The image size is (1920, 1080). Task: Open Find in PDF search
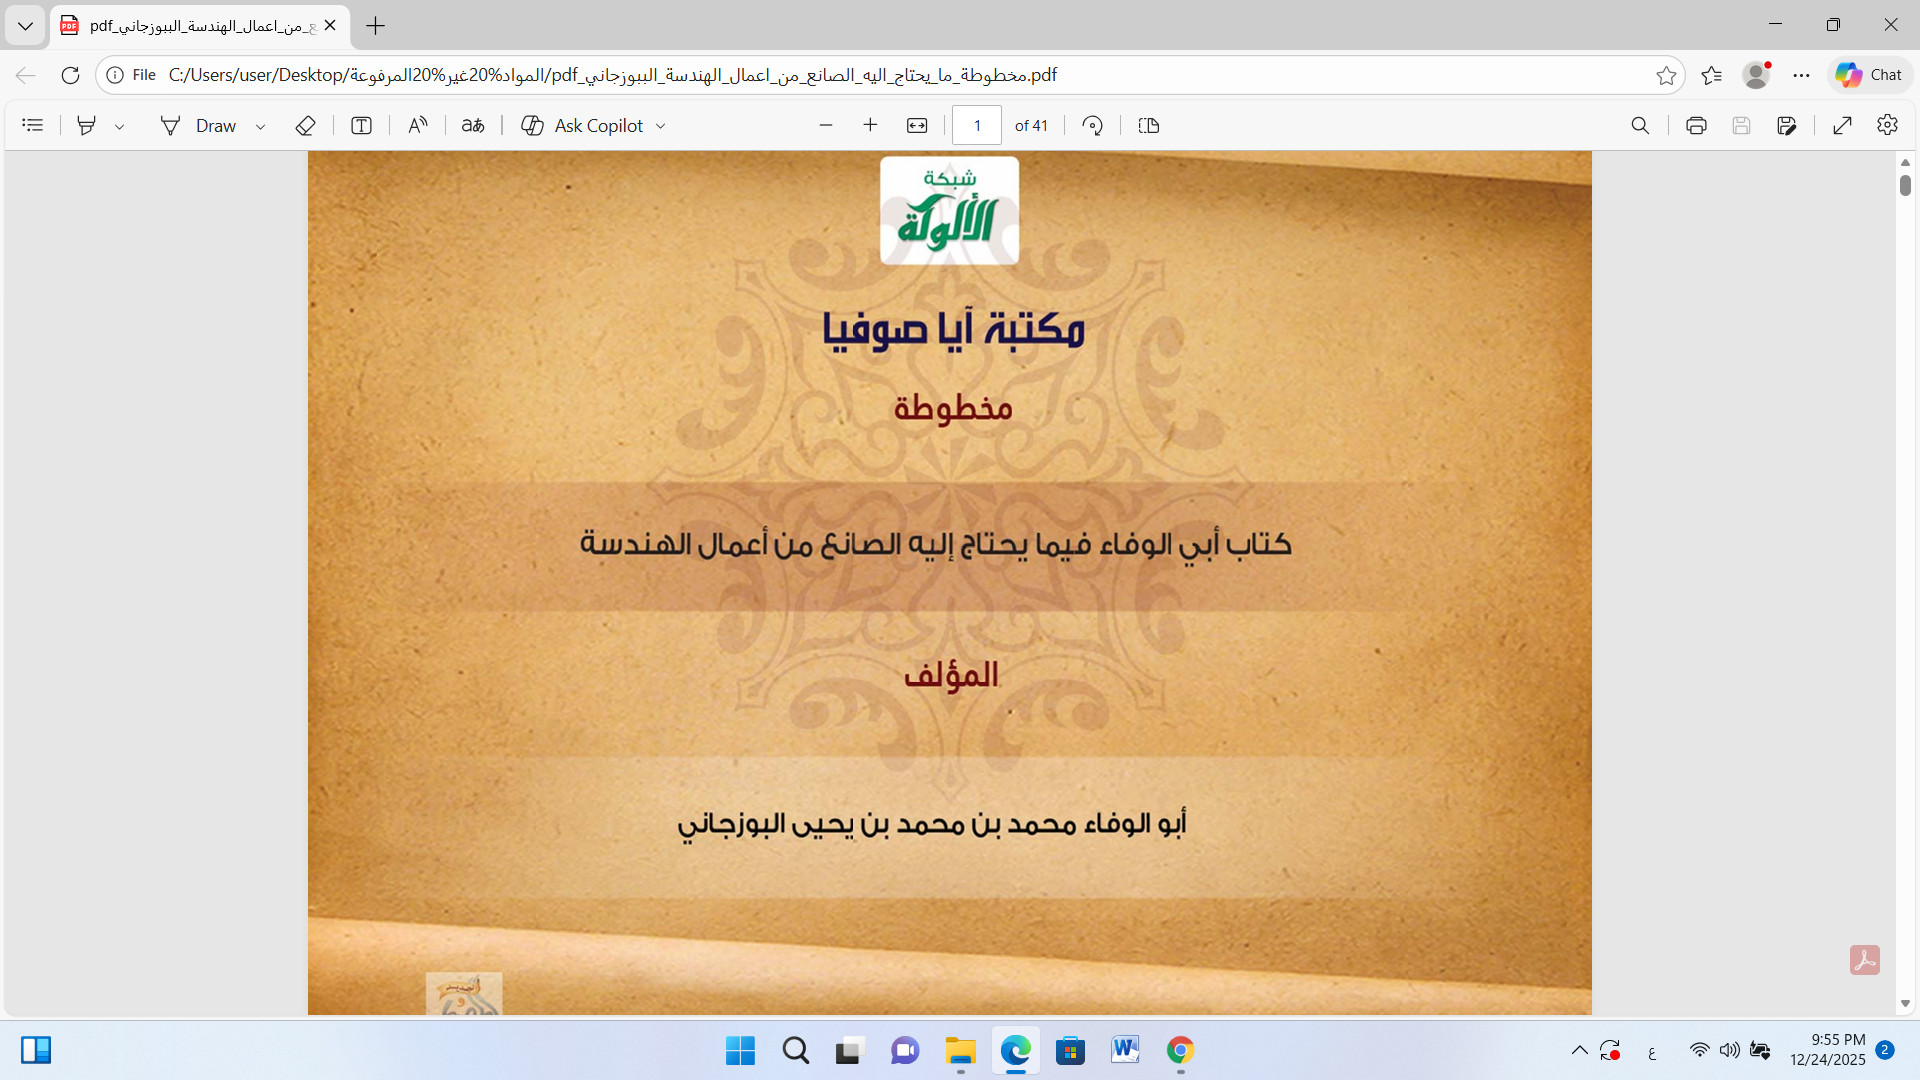[x=1640, y=125]
